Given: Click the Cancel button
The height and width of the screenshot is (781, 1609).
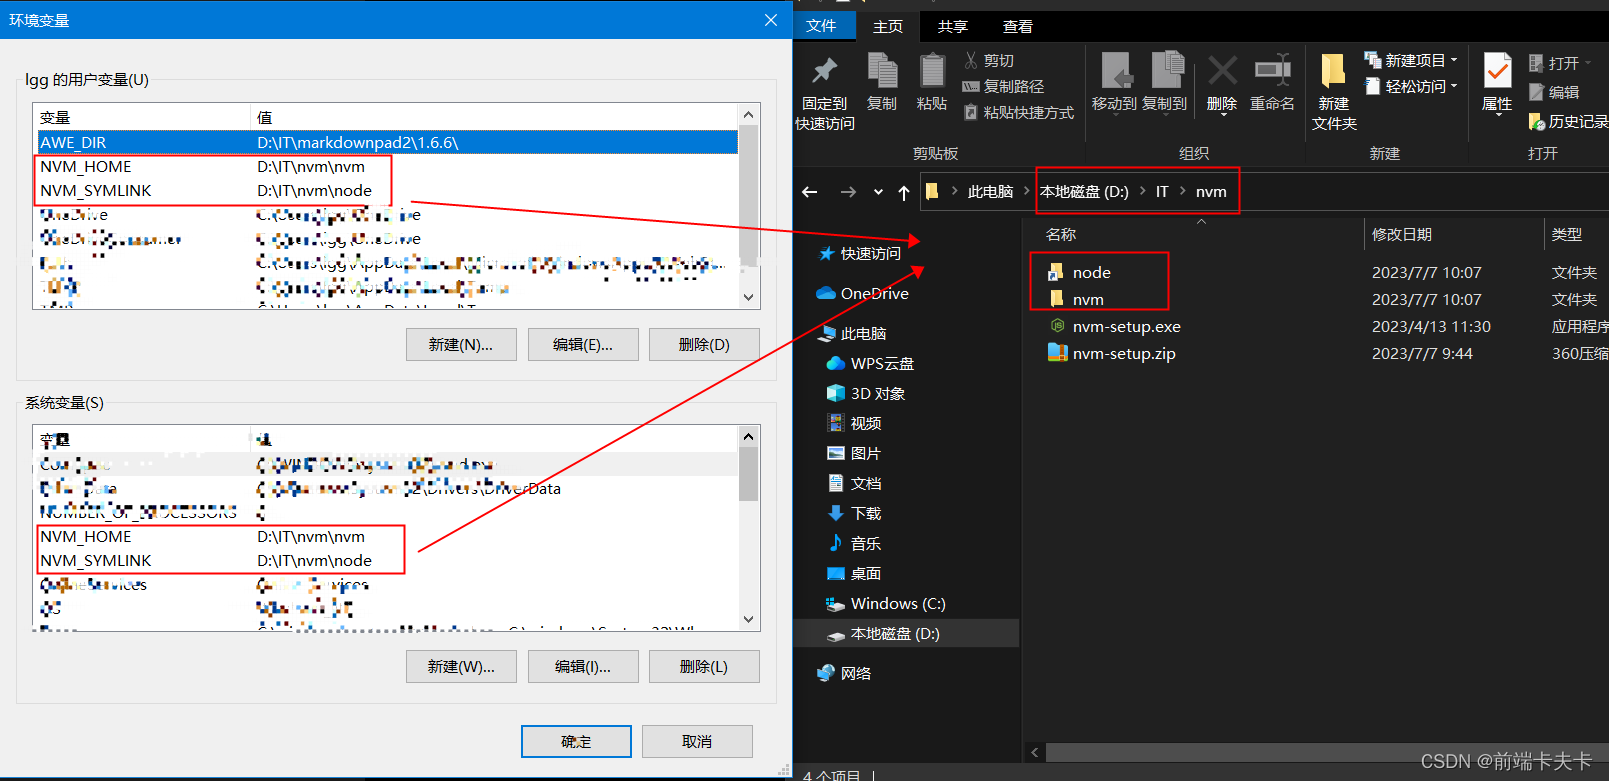Looking at the screenshot, I should 697,741.
